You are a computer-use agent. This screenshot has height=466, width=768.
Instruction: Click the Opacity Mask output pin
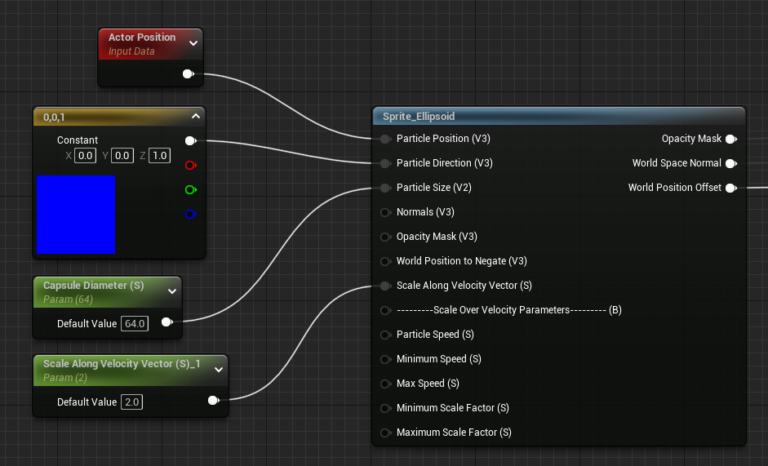point(731,139)
